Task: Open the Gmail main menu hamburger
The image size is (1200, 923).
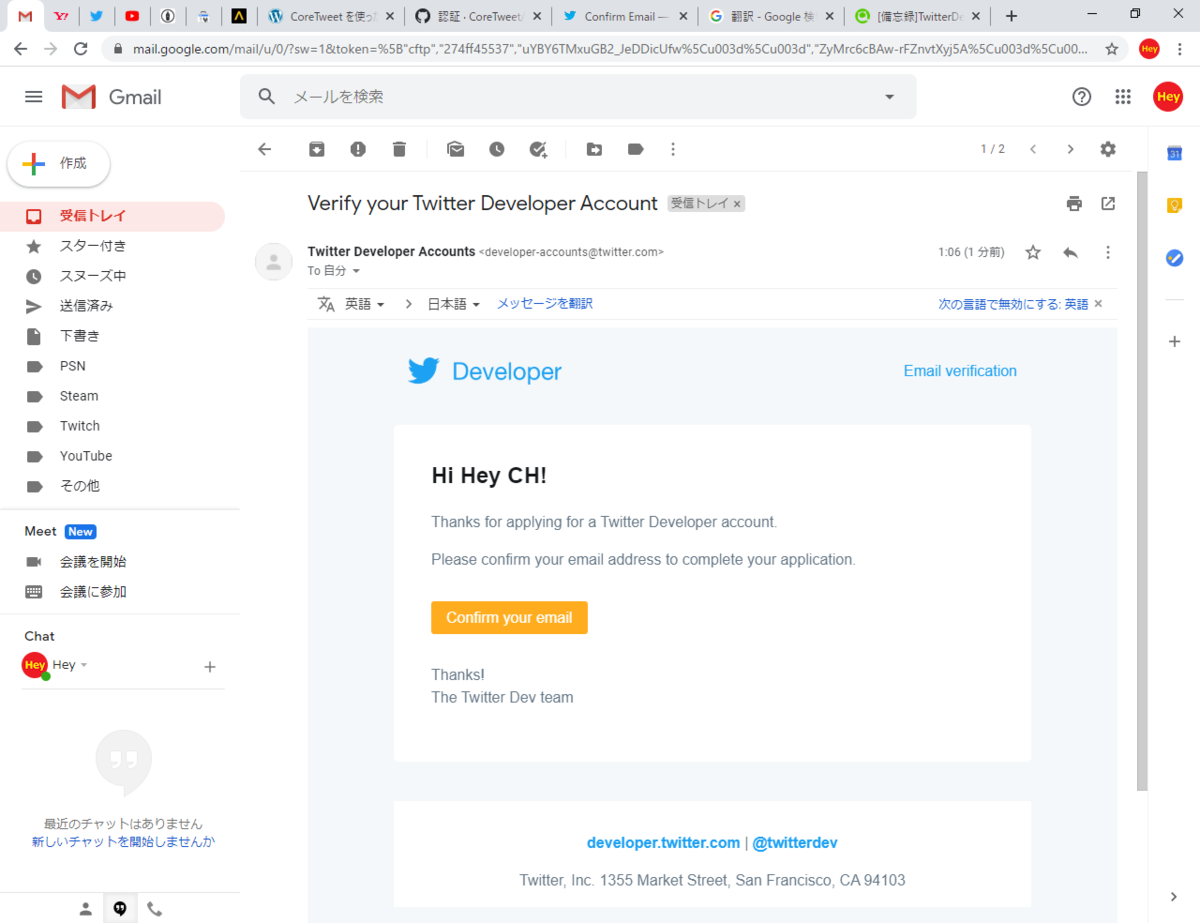Action: click(x=34, y=97)
